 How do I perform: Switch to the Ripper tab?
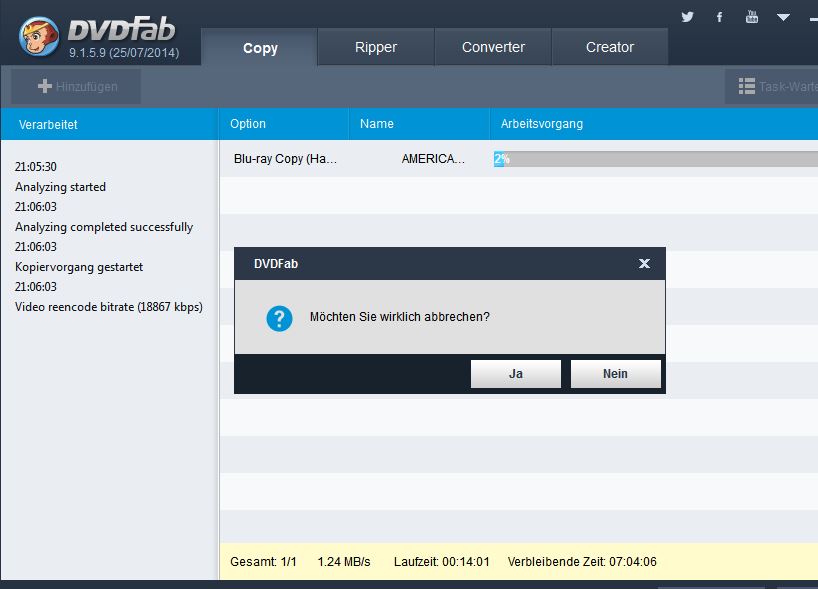coord(376,47)
